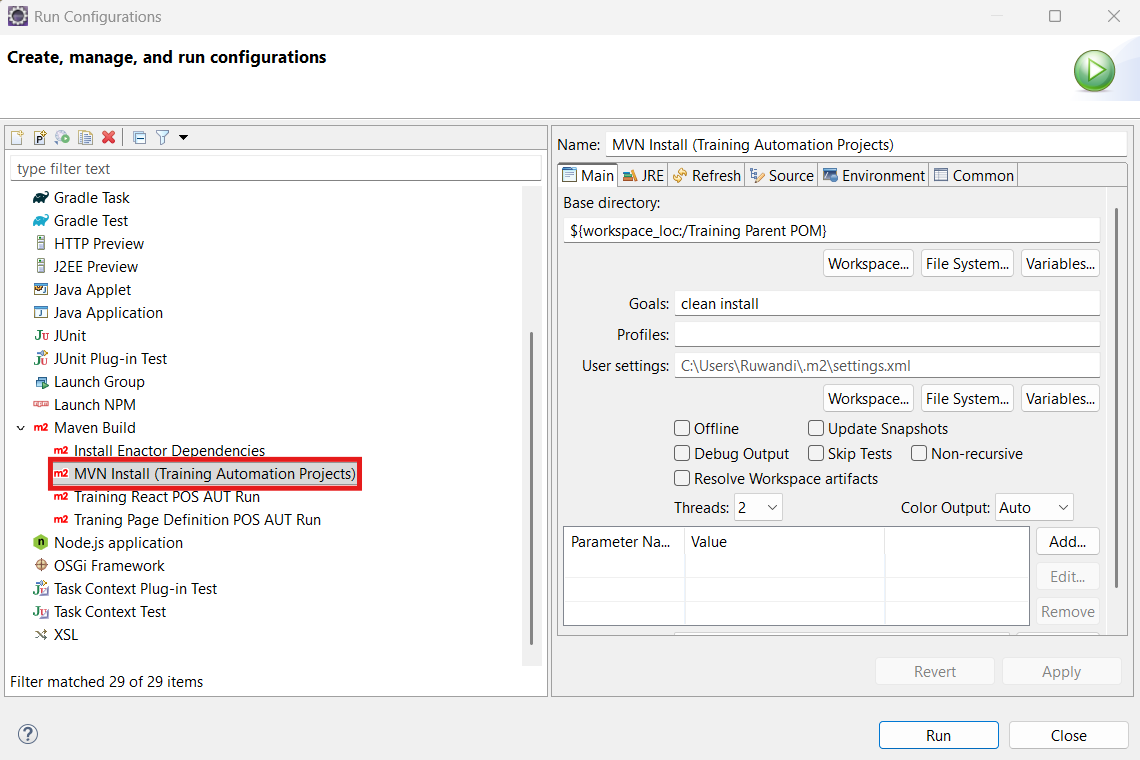The image size is (1140, 760).
Task: Click the Add parameter button
Action: (x=1067, y=542)
